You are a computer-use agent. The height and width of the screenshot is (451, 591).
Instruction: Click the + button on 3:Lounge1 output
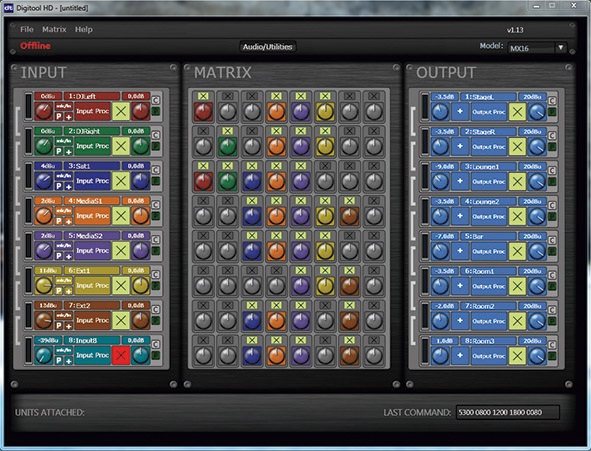click(x=460, y=181)
